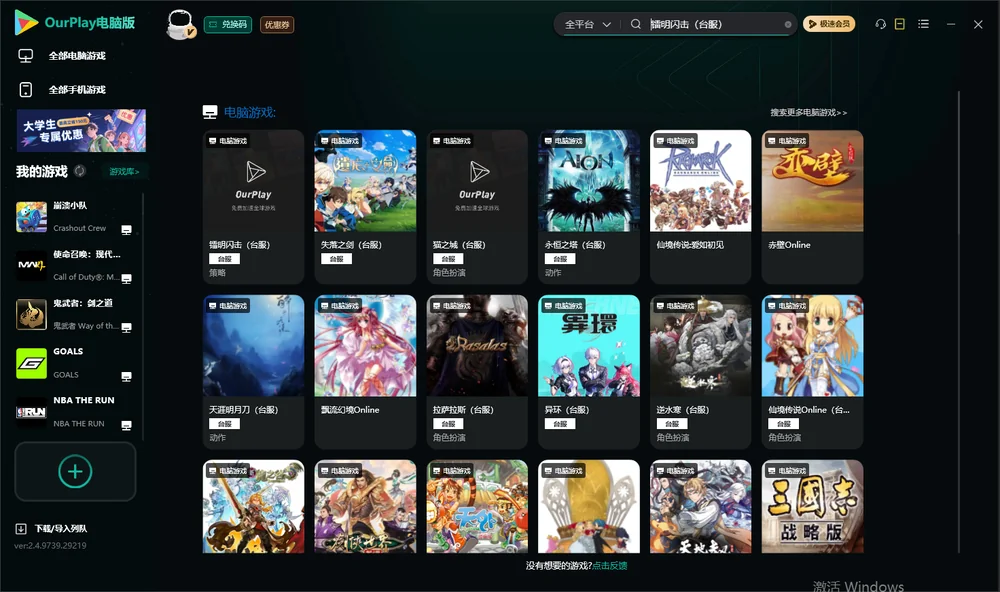Open the 大学生专属优惠 promo banner
This screenshot has height=592, width=1000.
(x=81, y=130)
